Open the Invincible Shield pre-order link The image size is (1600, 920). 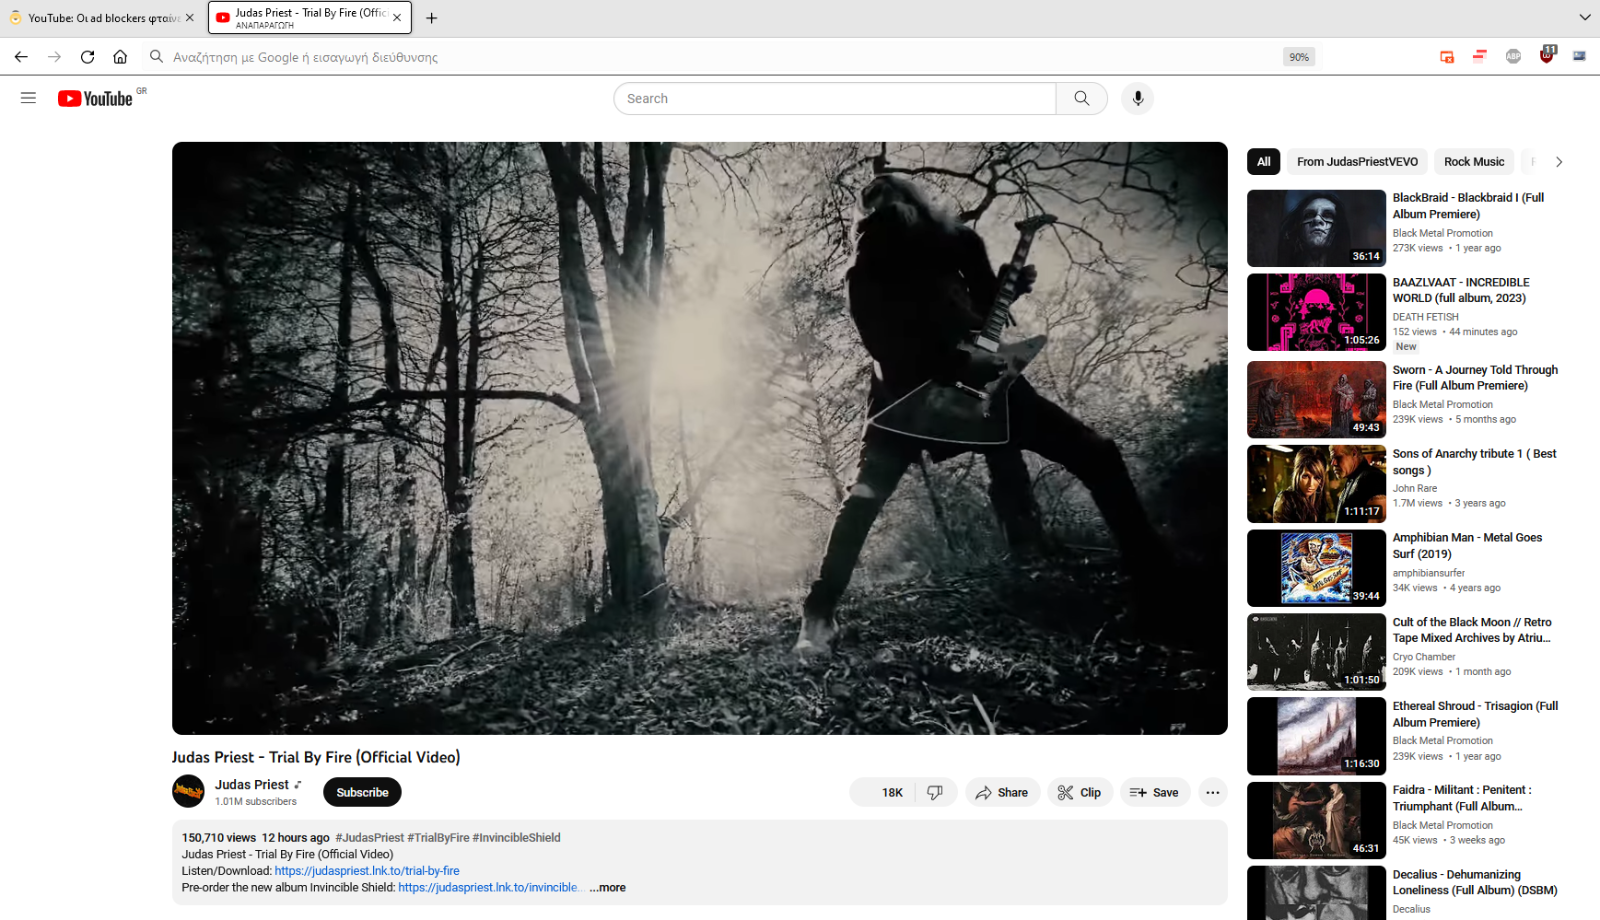click(x=489, y=888)
